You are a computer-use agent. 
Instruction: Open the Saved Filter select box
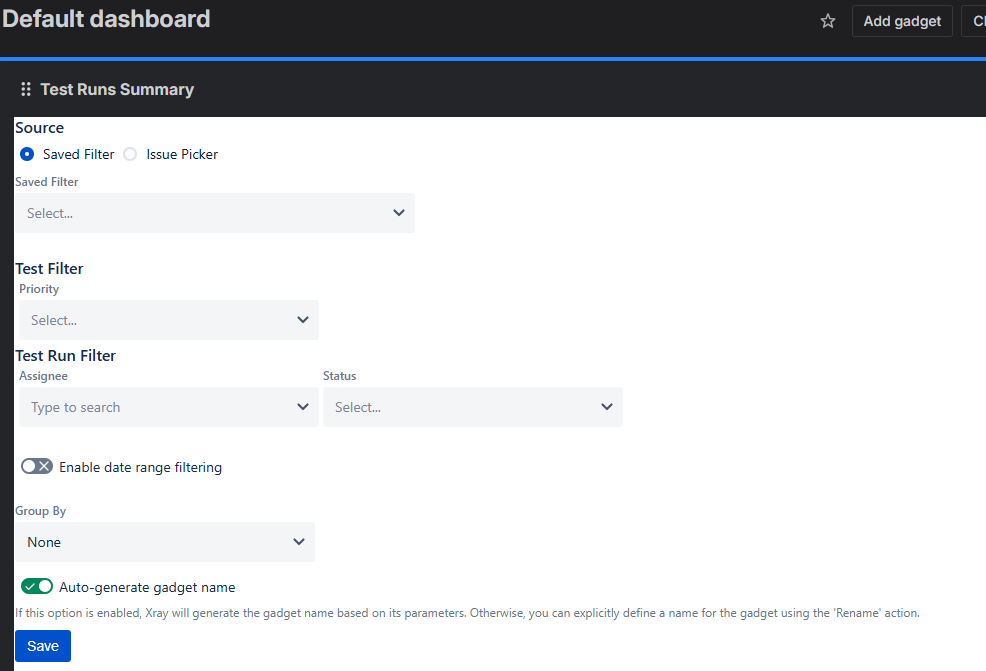click(200, 213)
